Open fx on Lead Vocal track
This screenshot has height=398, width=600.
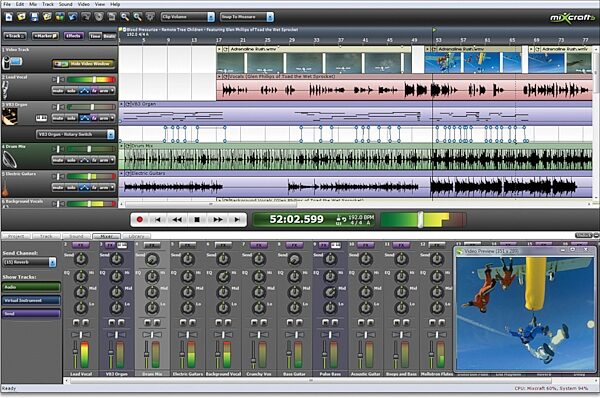94,91
